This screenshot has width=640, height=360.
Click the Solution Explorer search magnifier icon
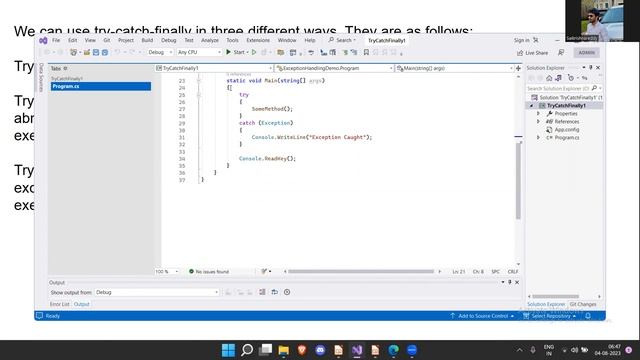point(594,88)
